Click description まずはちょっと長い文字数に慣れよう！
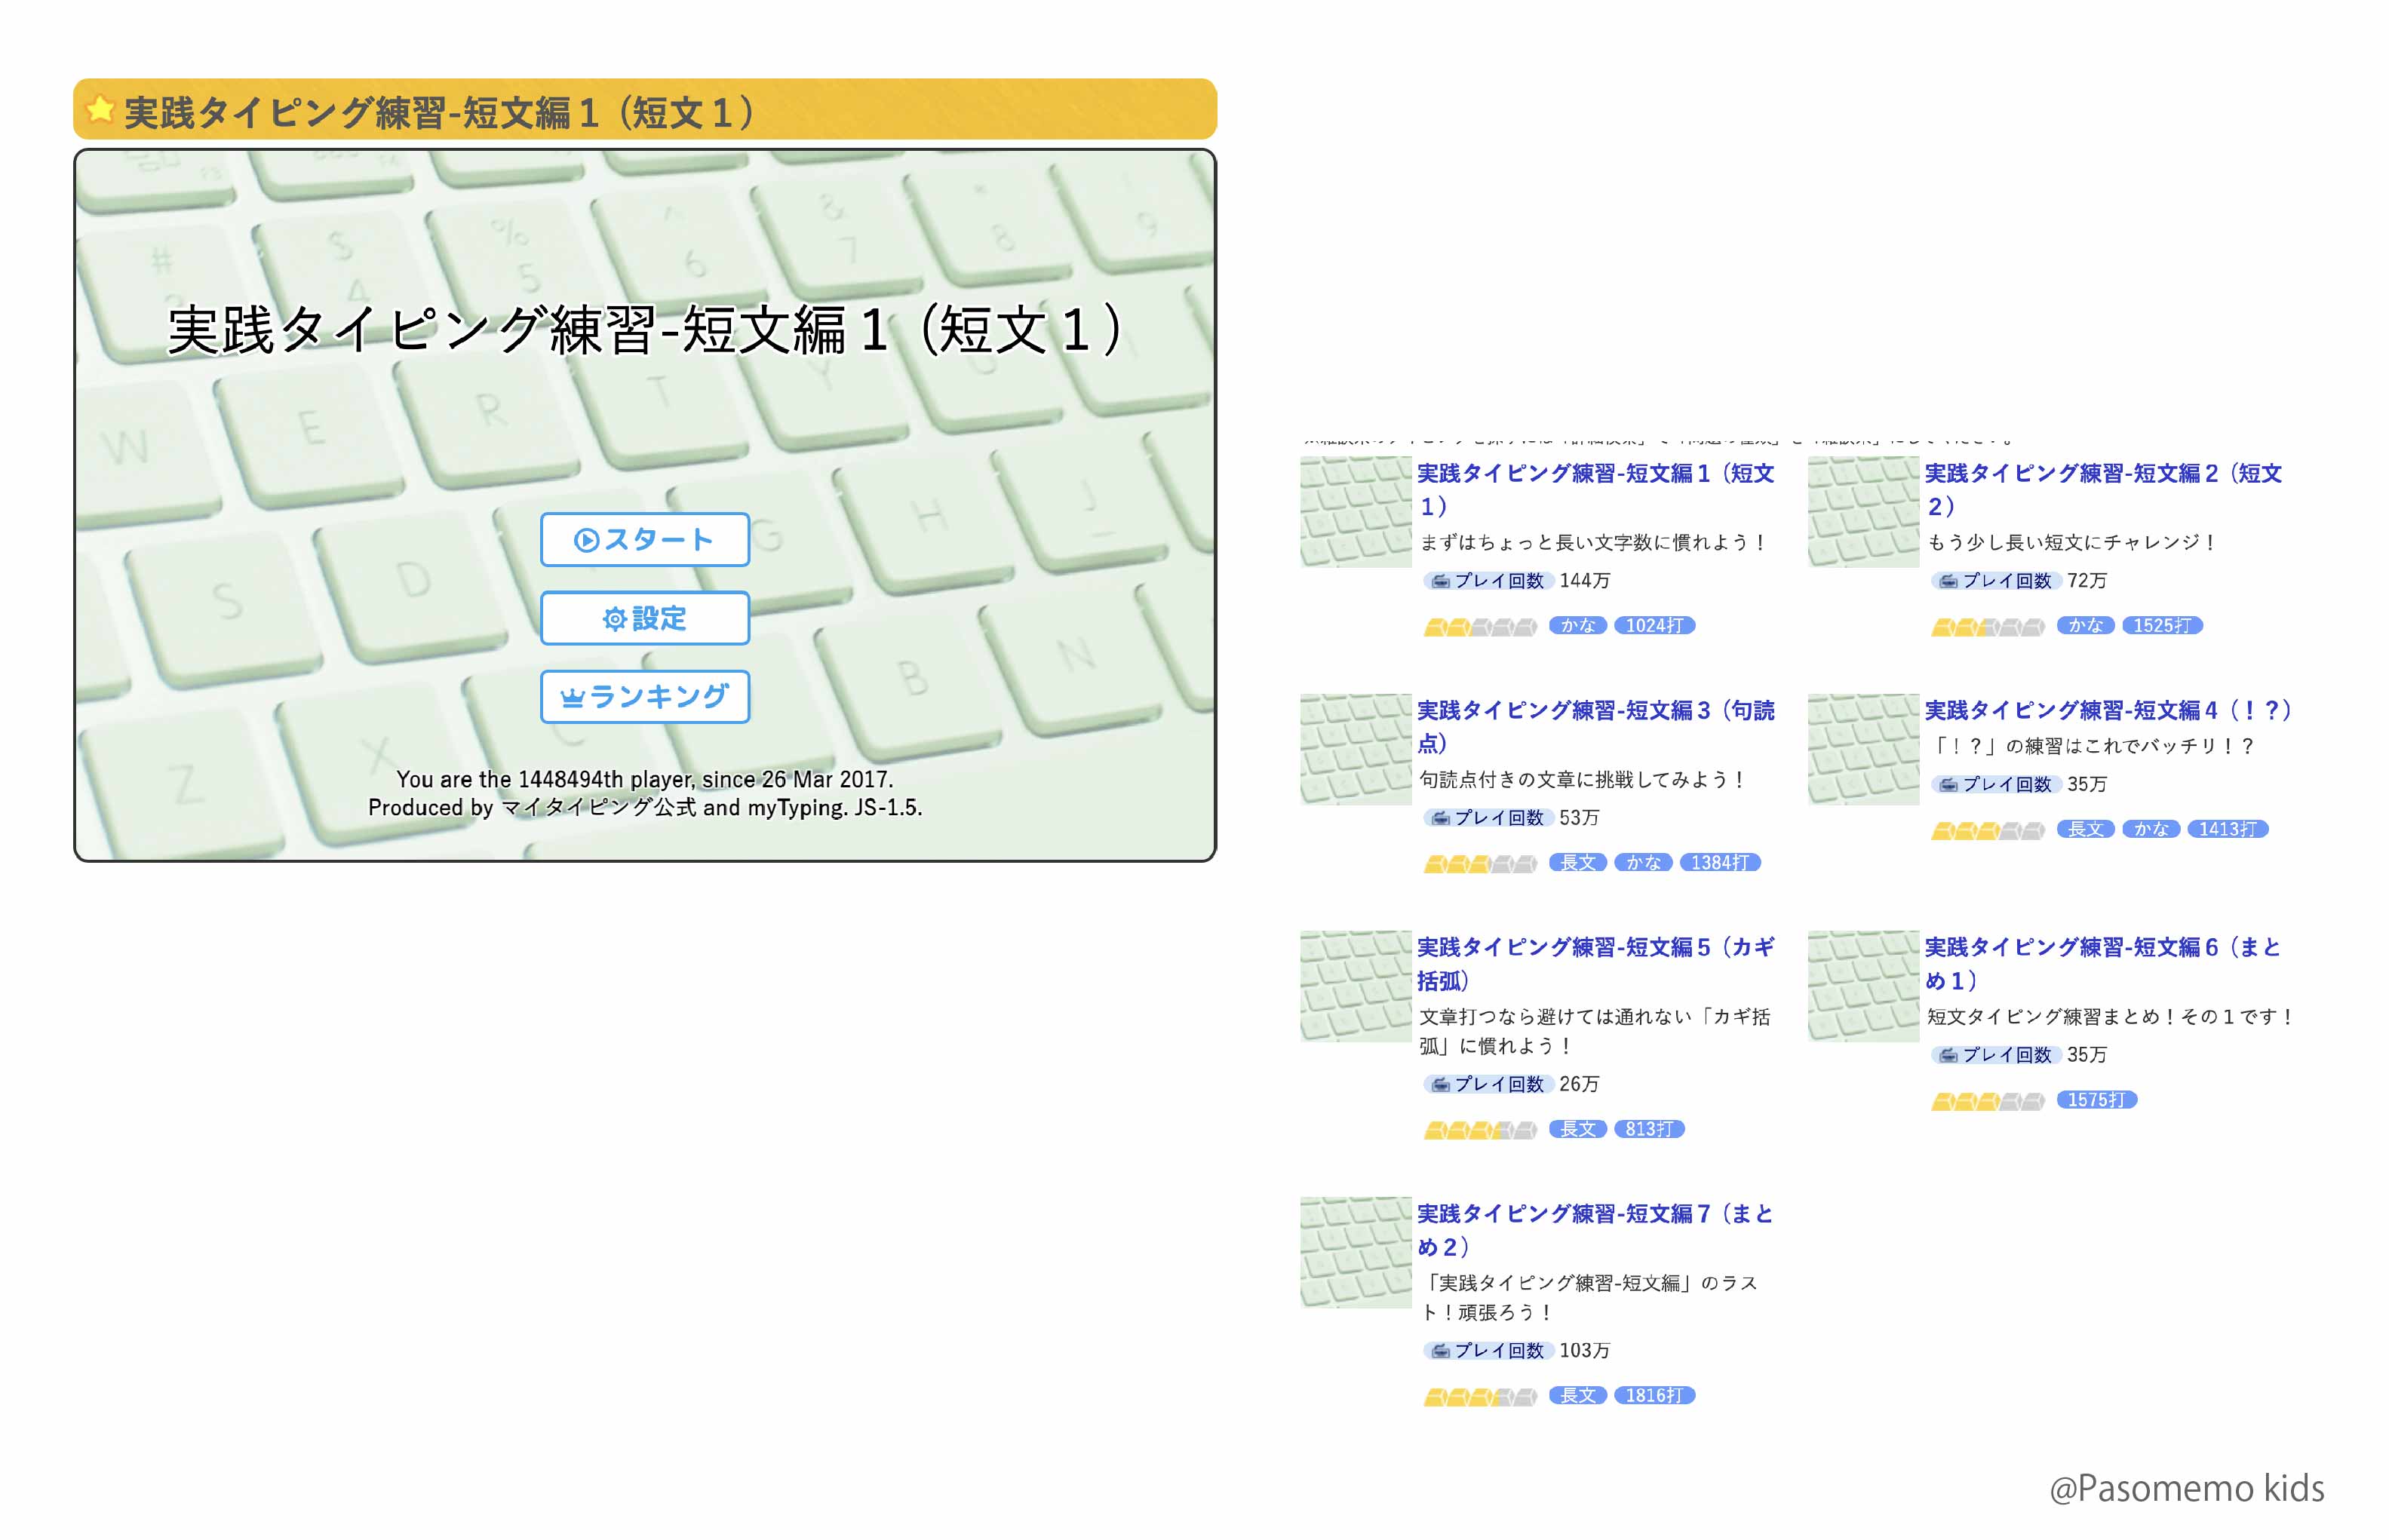The height and width of the screenshot is (1540, 2389). 1594,542
